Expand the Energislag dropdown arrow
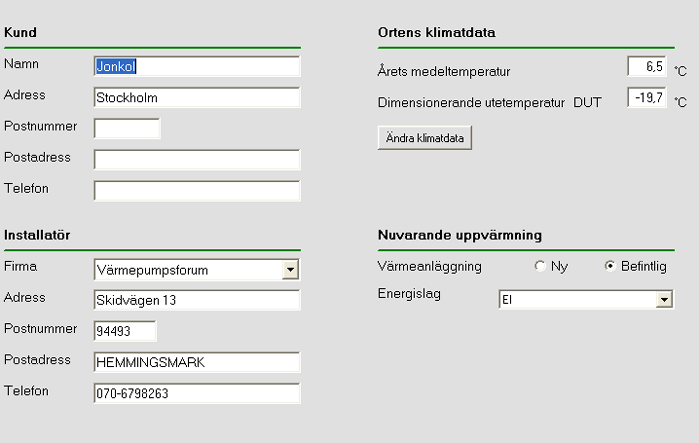This screenshot has height=443, width=699. point(663,300)
